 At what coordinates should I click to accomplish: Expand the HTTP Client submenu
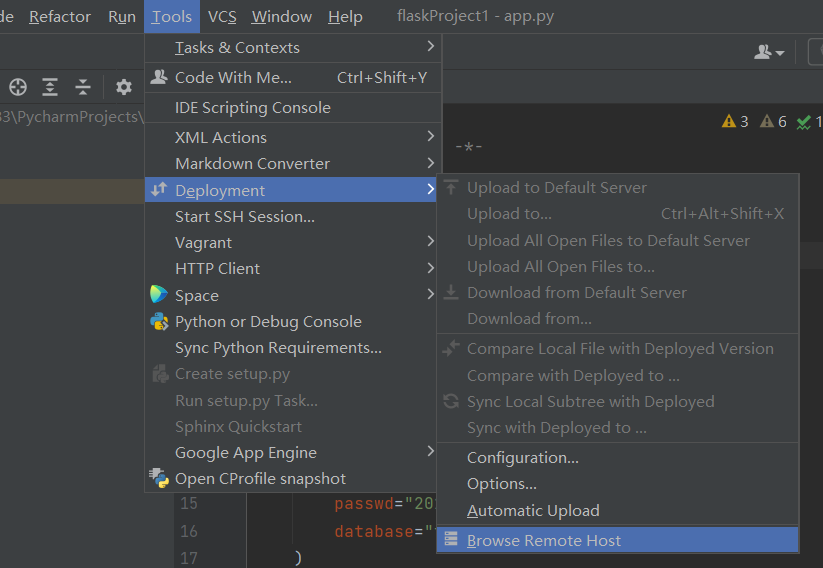click(217, 268)
